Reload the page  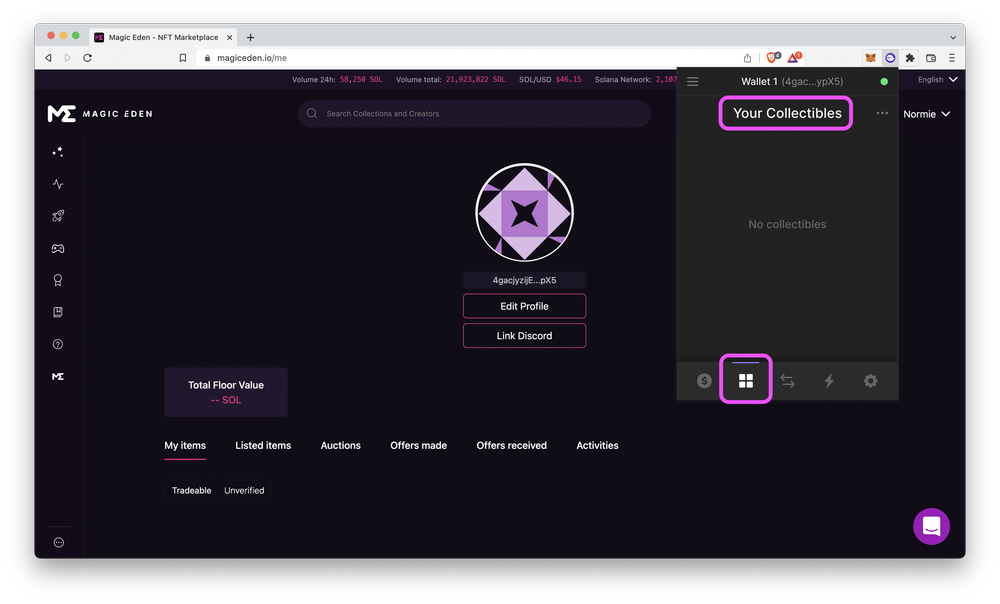(x=87, y=58)
